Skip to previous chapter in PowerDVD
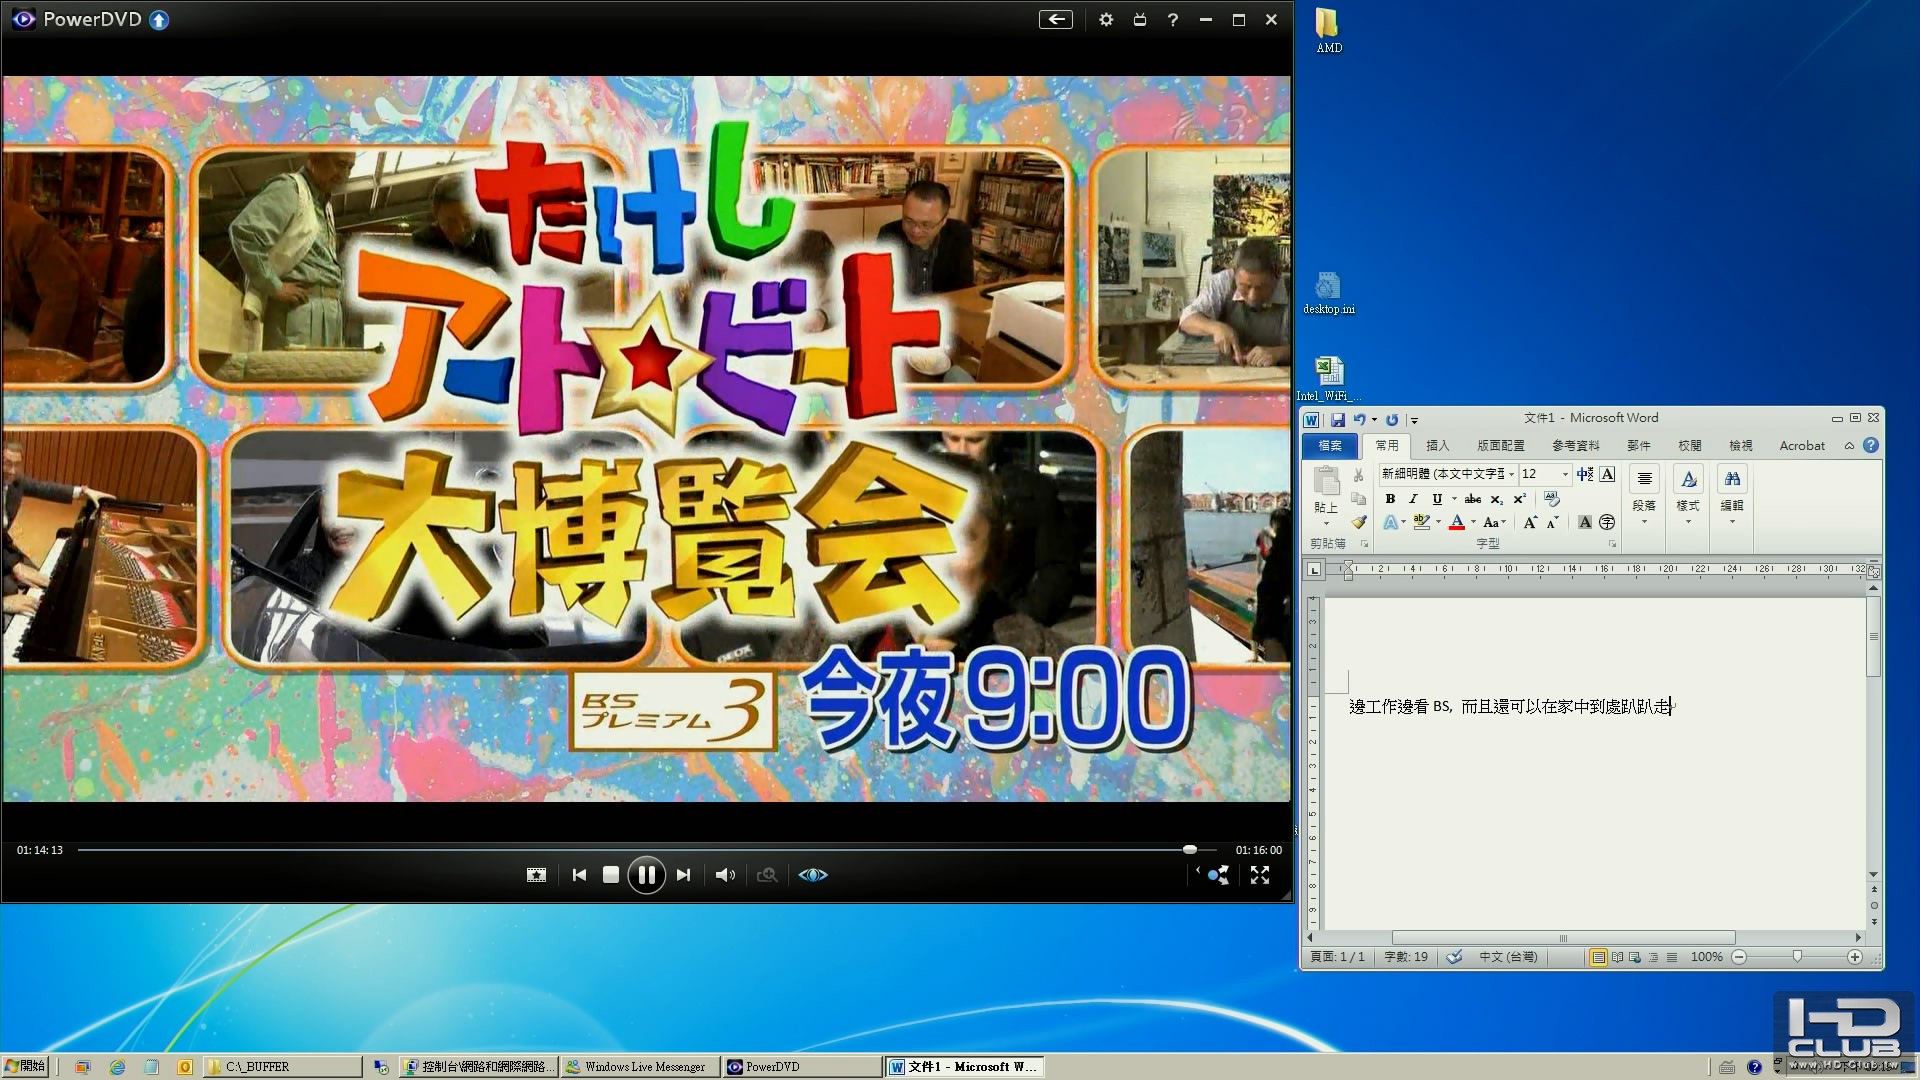Image resolution: width=1920 pixels, height=1080 pixels. pyautogui.click(x=579, y=875)
